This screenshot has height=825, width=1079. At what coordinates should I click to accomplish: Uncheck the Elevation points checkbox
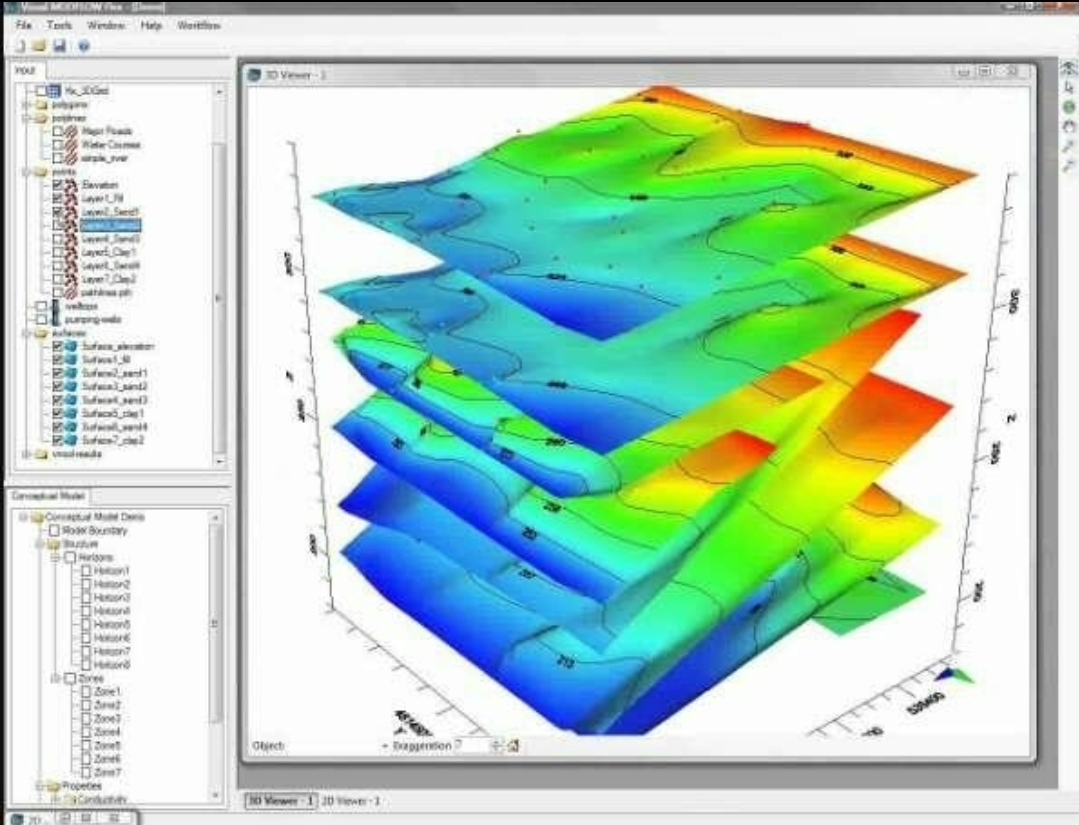(x=58, y=184)
